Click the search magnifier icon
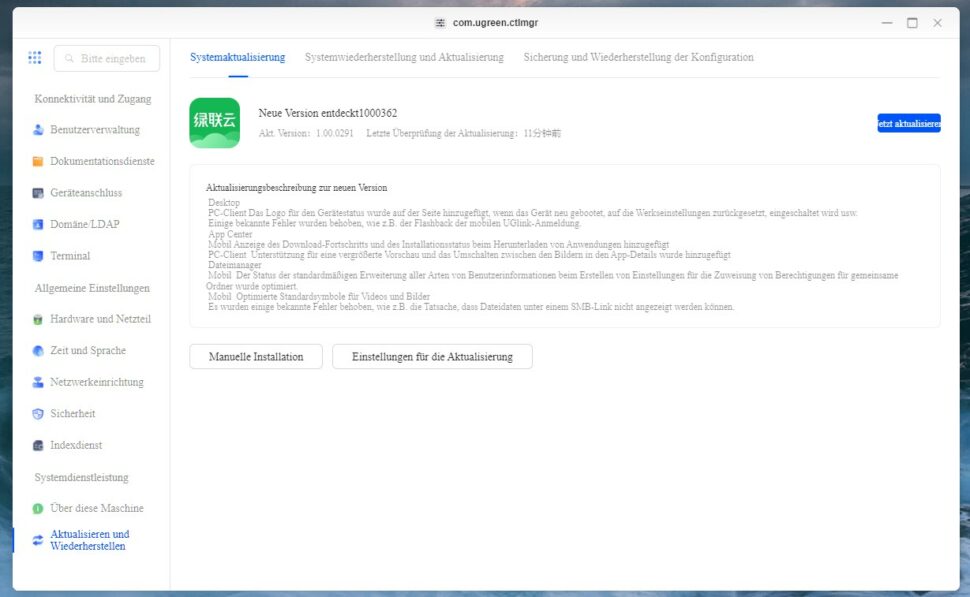The width and height of the screenshot is (970, 597). pos(69,58)
